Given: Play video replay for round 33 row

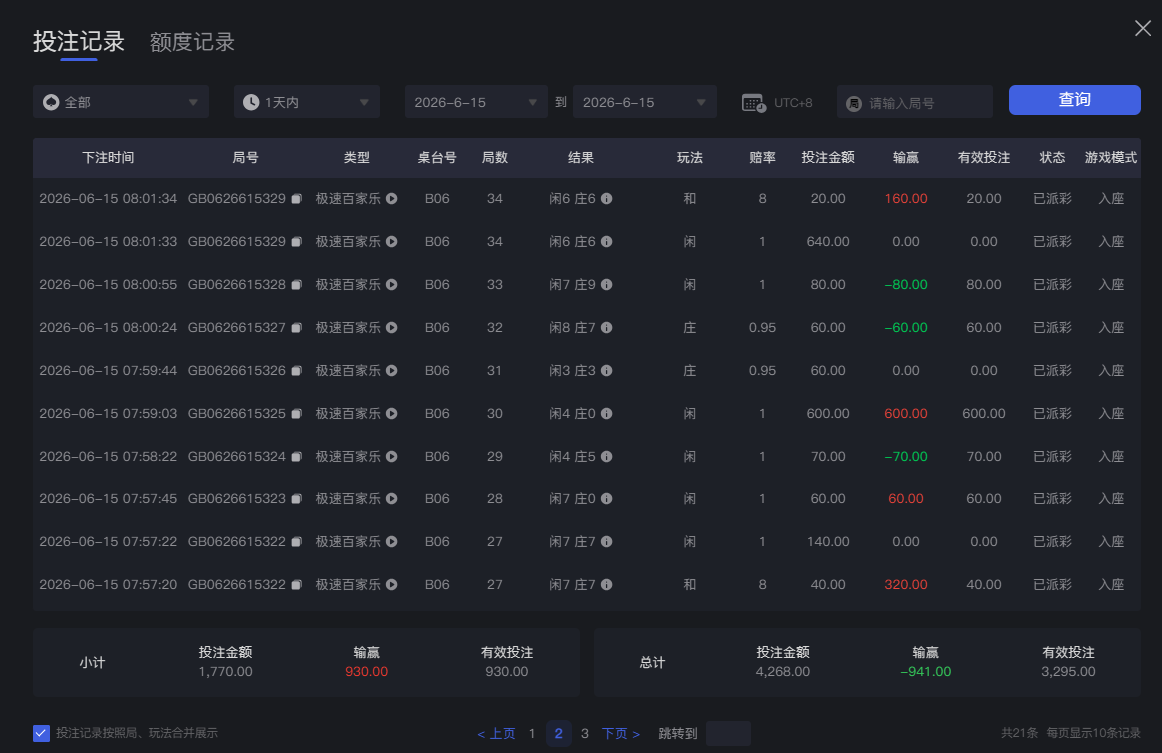Looking at the screenshot, I should pos(392,285).
